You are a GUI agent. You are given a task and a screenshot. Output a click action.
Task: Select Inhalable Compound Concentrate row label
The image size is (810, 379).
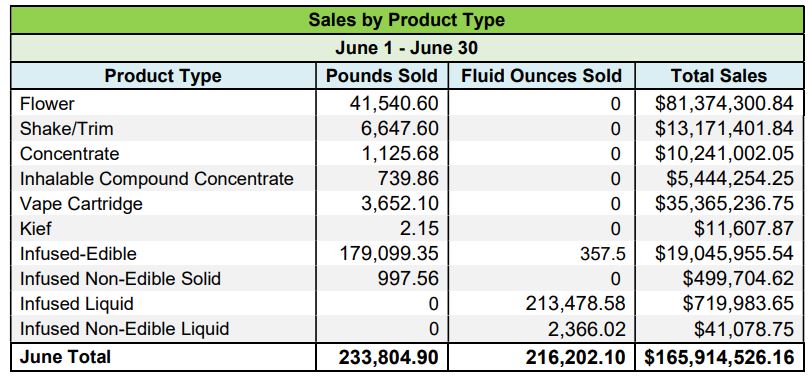(157, 179)
